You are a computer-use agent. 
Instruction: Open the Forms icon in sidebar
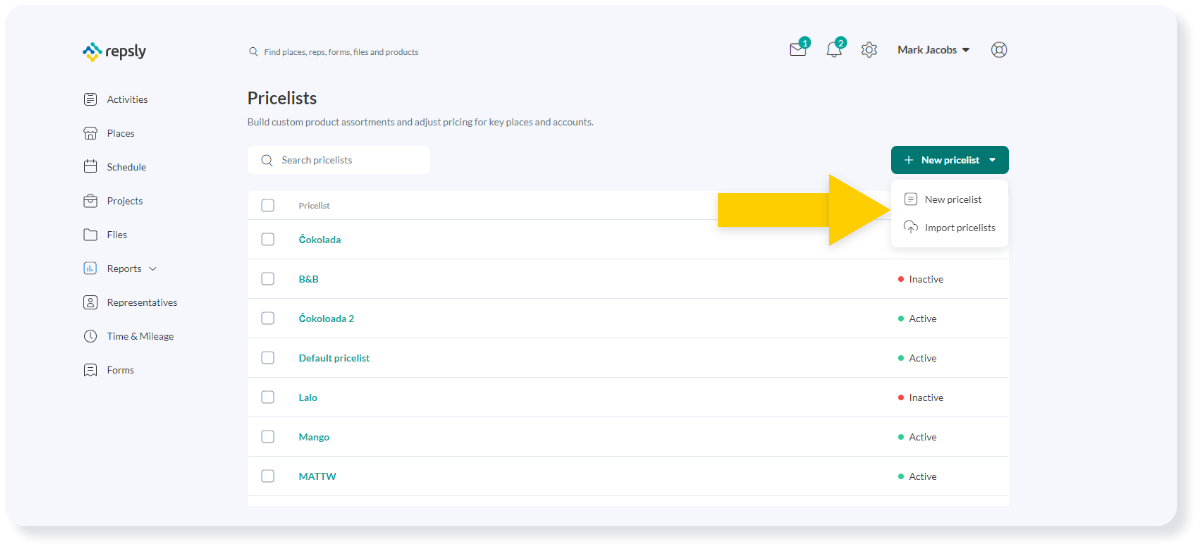click(90, 370)
